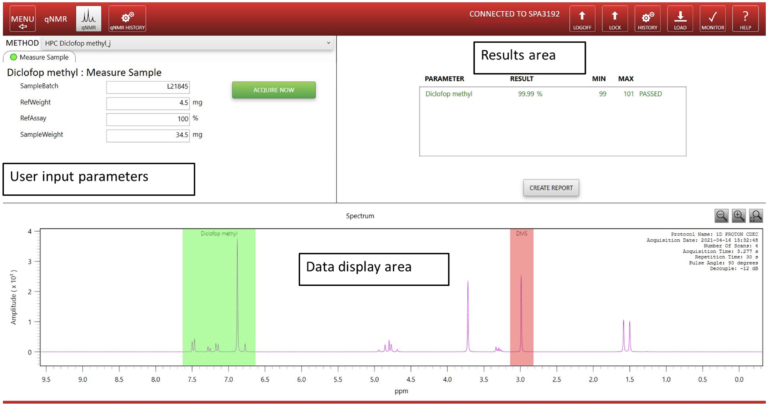This screenshot has height=406, width=768.
Task: Zoom in on the spectrum
Action: (739, 216)
